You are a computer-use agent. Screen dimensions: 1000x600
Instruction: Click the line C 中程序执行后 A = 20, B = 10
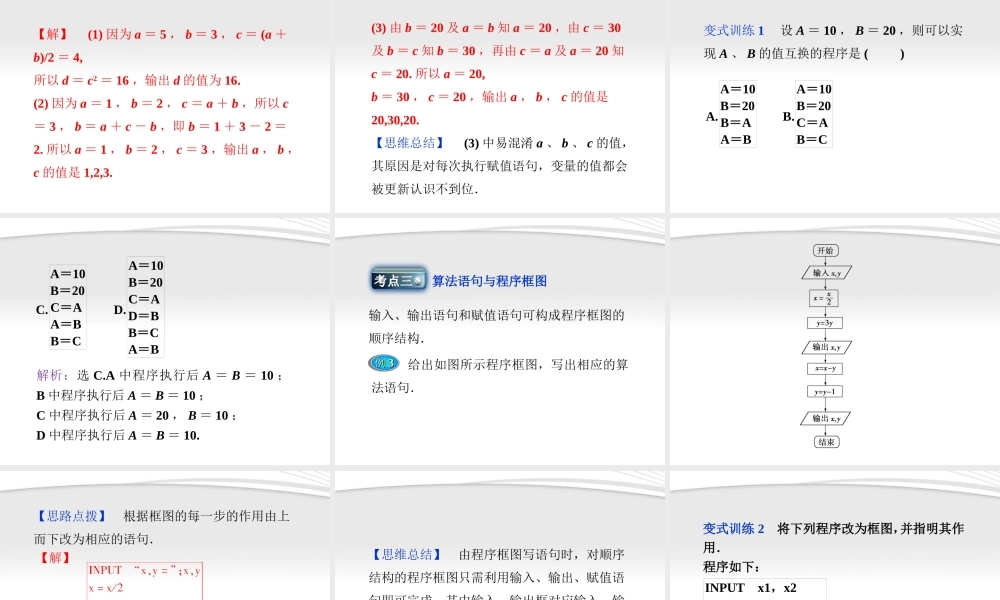point(136,415)
